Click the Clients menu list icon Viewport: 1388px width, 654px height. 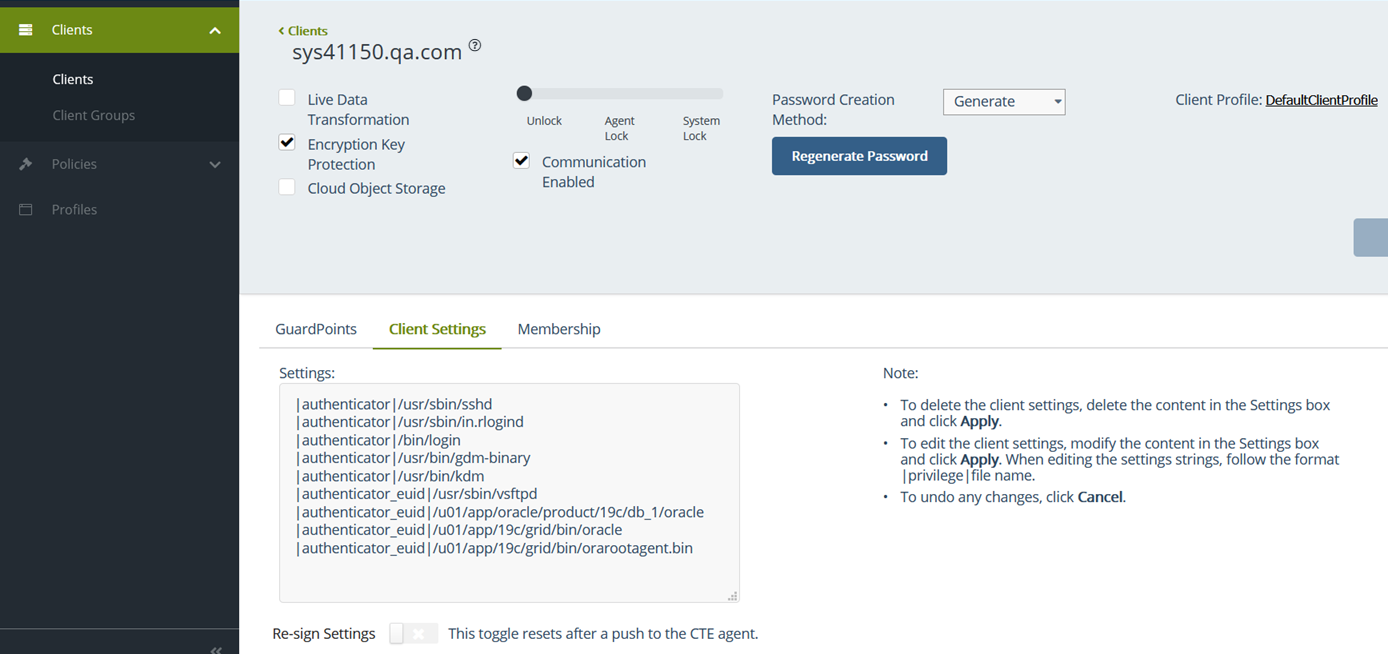[26, 30]
